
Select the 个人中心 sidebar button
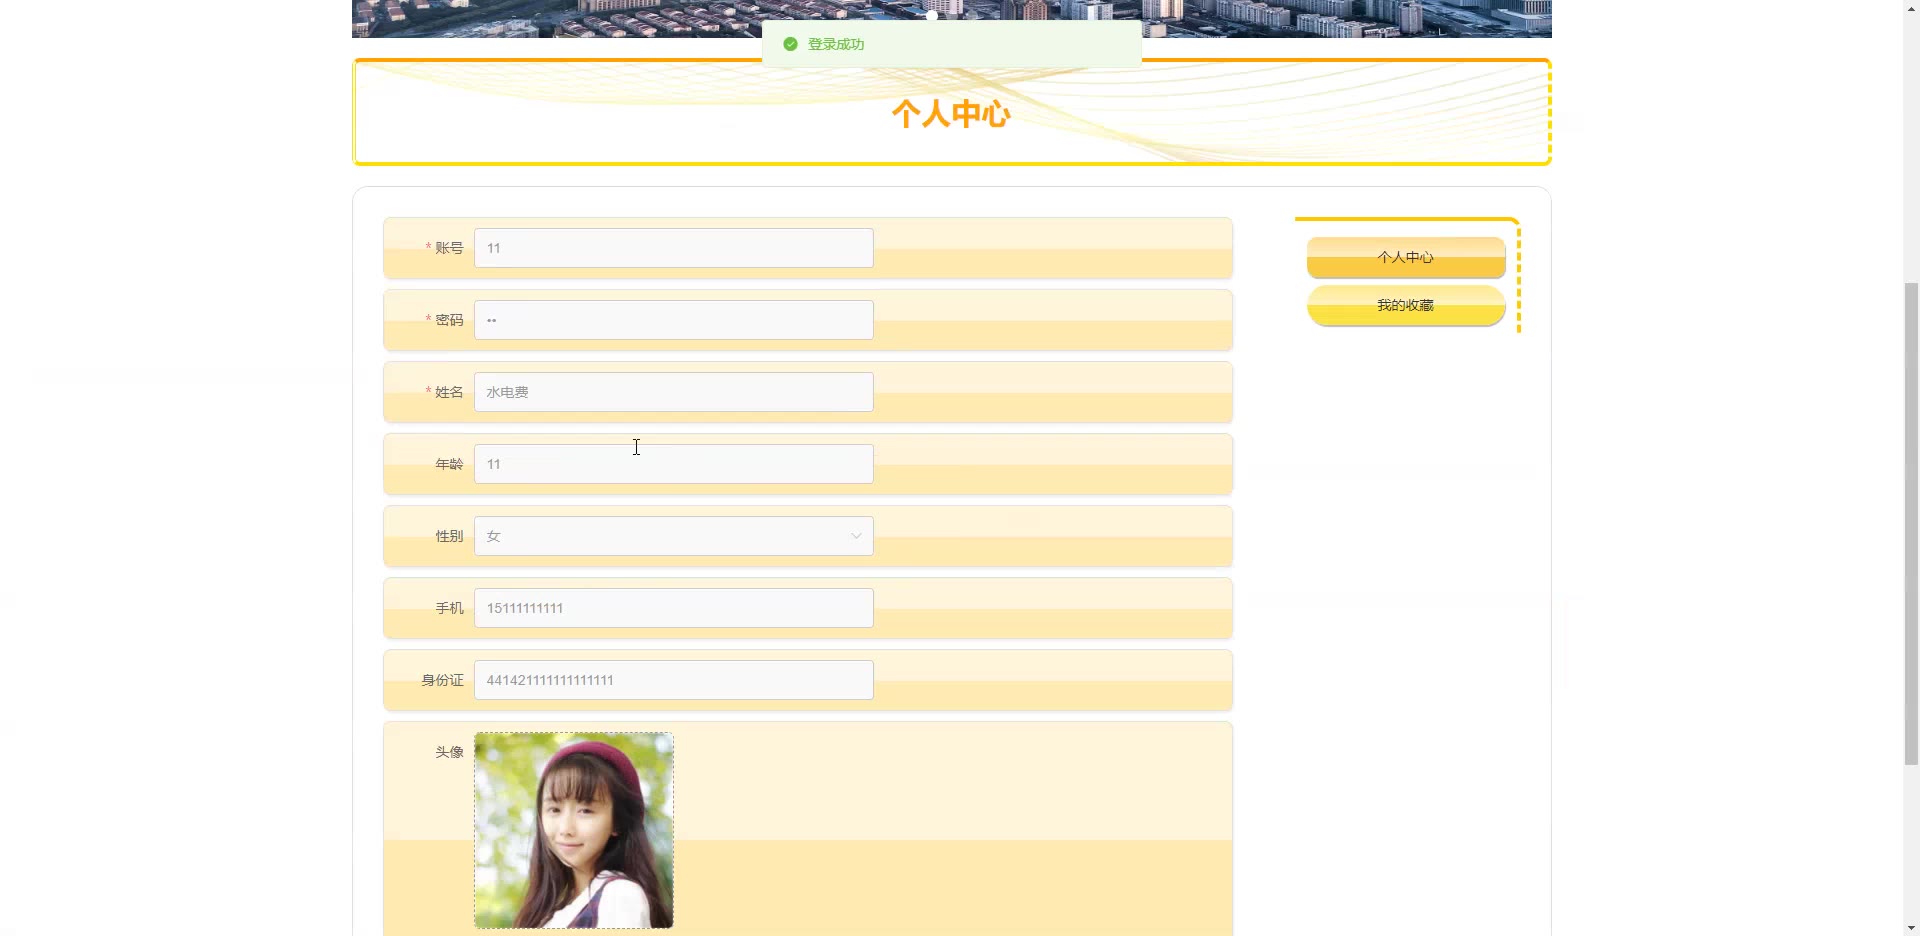coord(1405,257)
